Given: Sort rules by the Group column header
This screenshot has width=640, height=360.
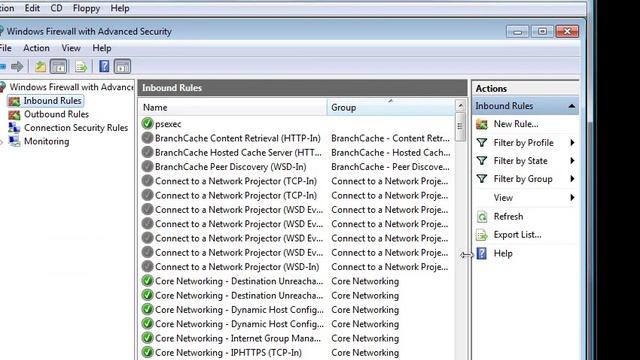Looking at the screenshot, I should 390,107.
